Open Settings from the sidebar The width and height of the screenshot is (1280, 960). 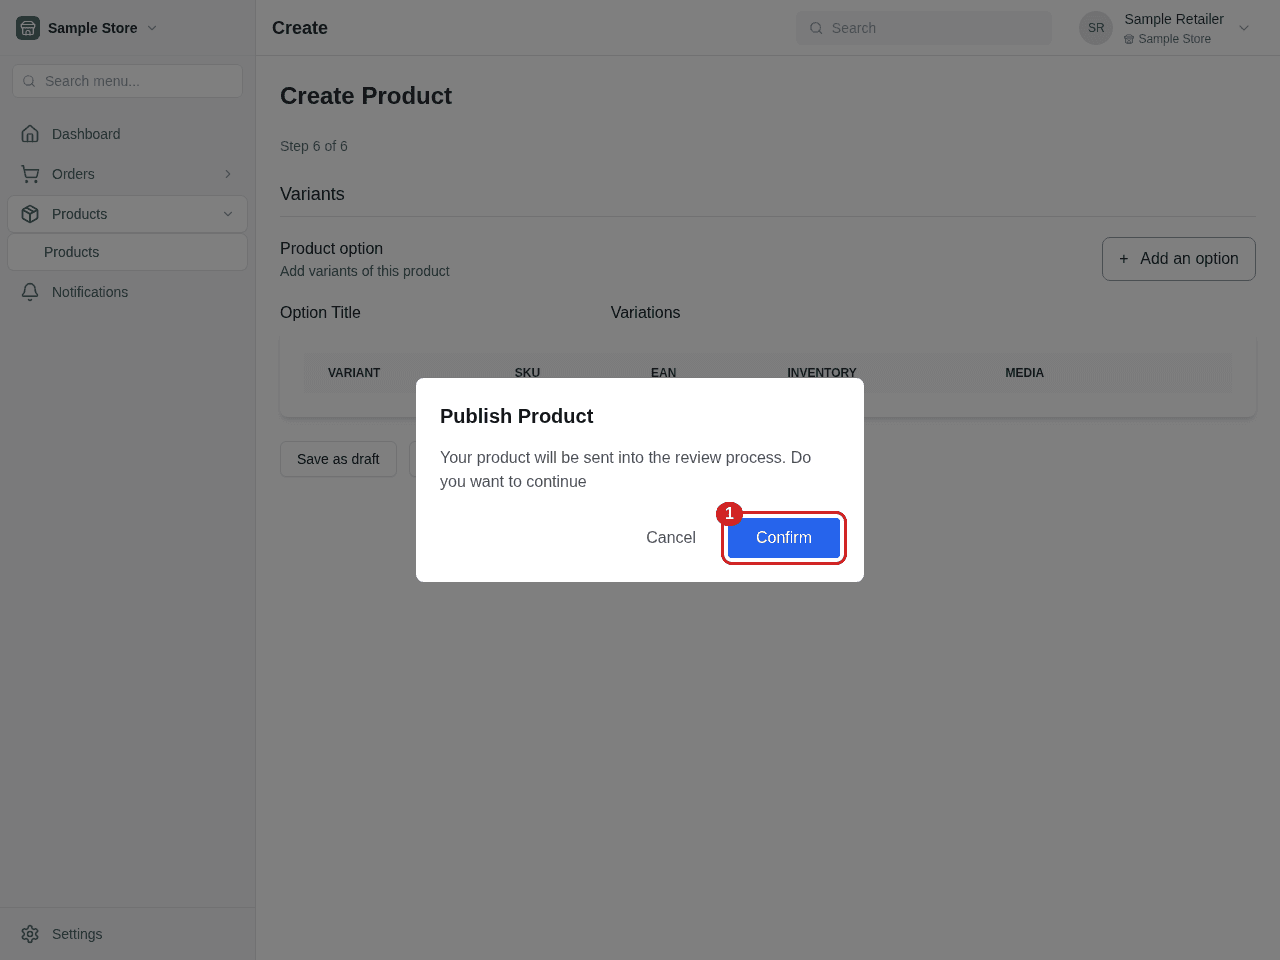(127, 934)
